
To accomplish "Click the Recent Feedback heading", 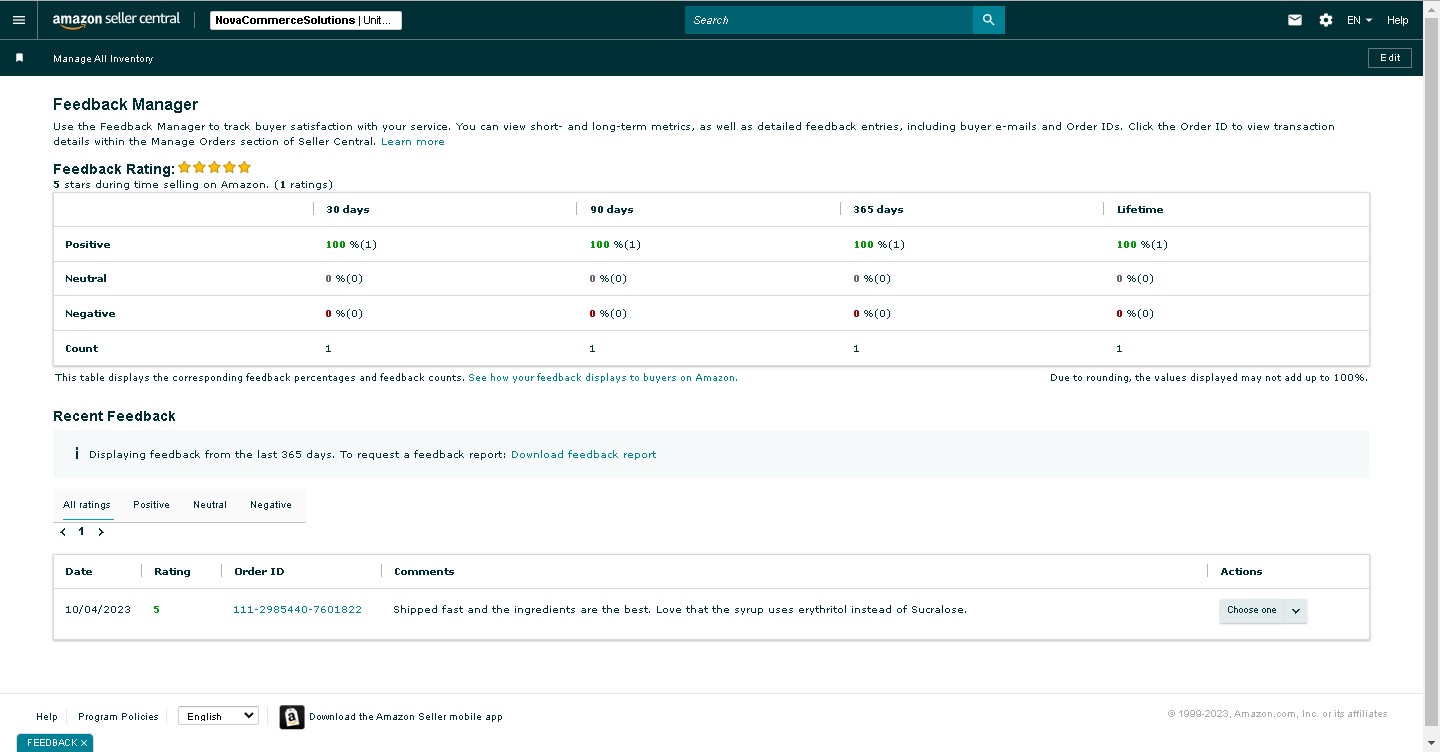I will click(114, 416).
